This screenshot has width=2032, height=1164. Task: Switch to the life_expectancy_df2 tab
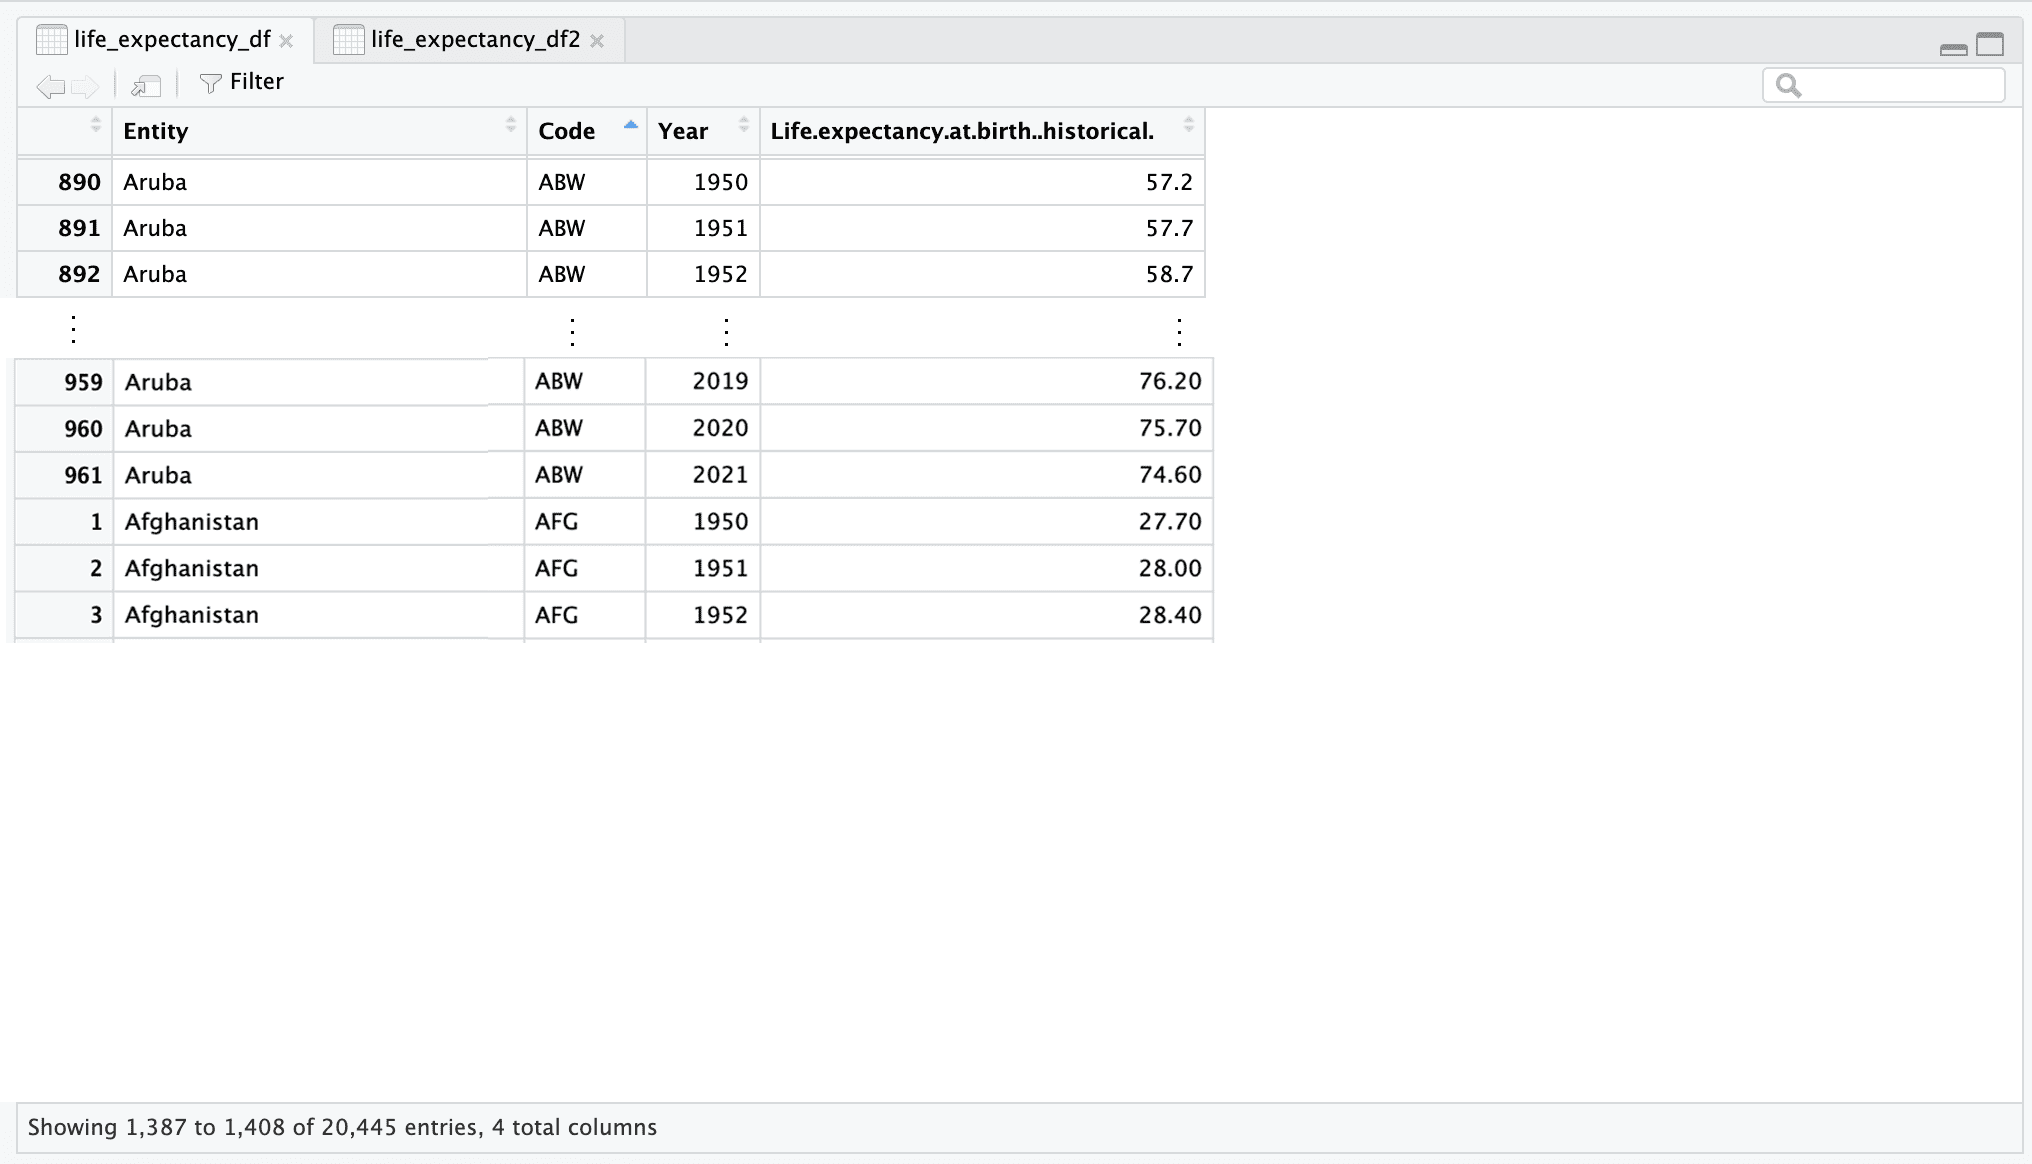[x=475, y=40]
